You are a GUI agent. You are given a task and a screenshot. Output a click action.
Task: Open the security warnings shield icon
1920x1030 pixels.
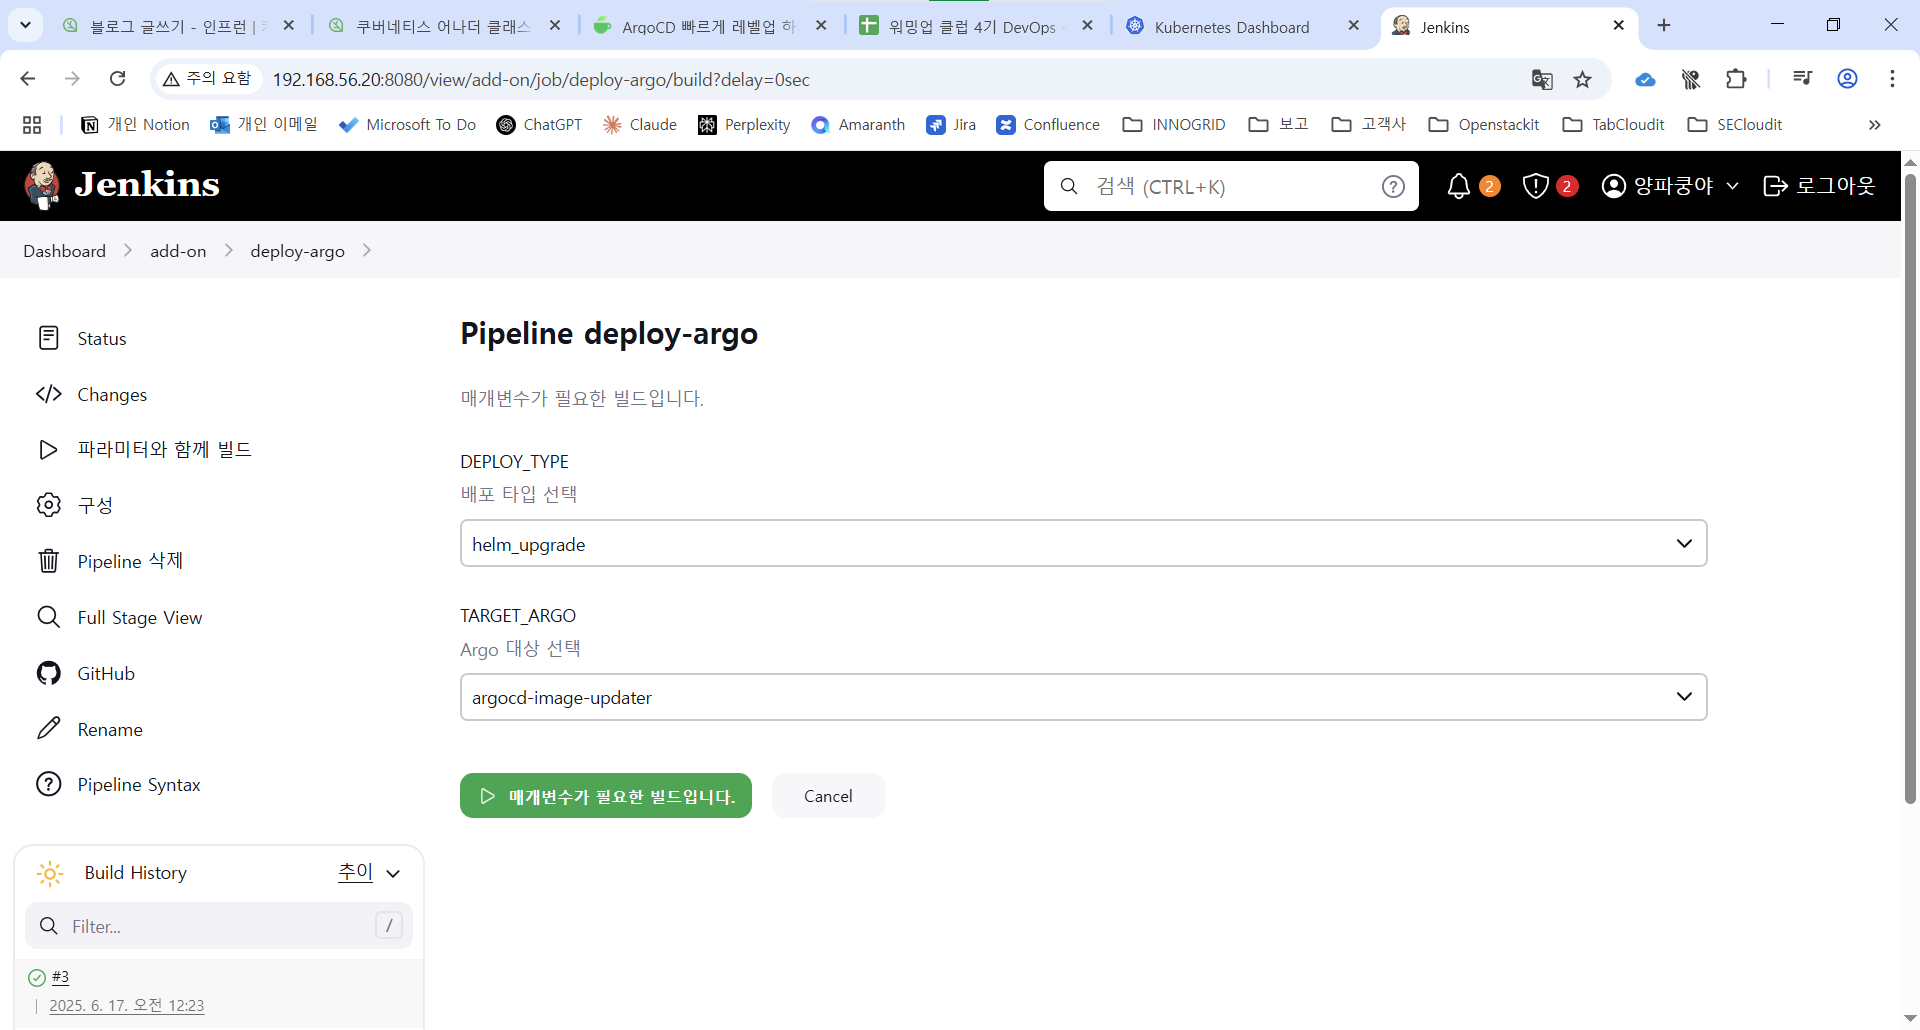[x=1535, y=186]
